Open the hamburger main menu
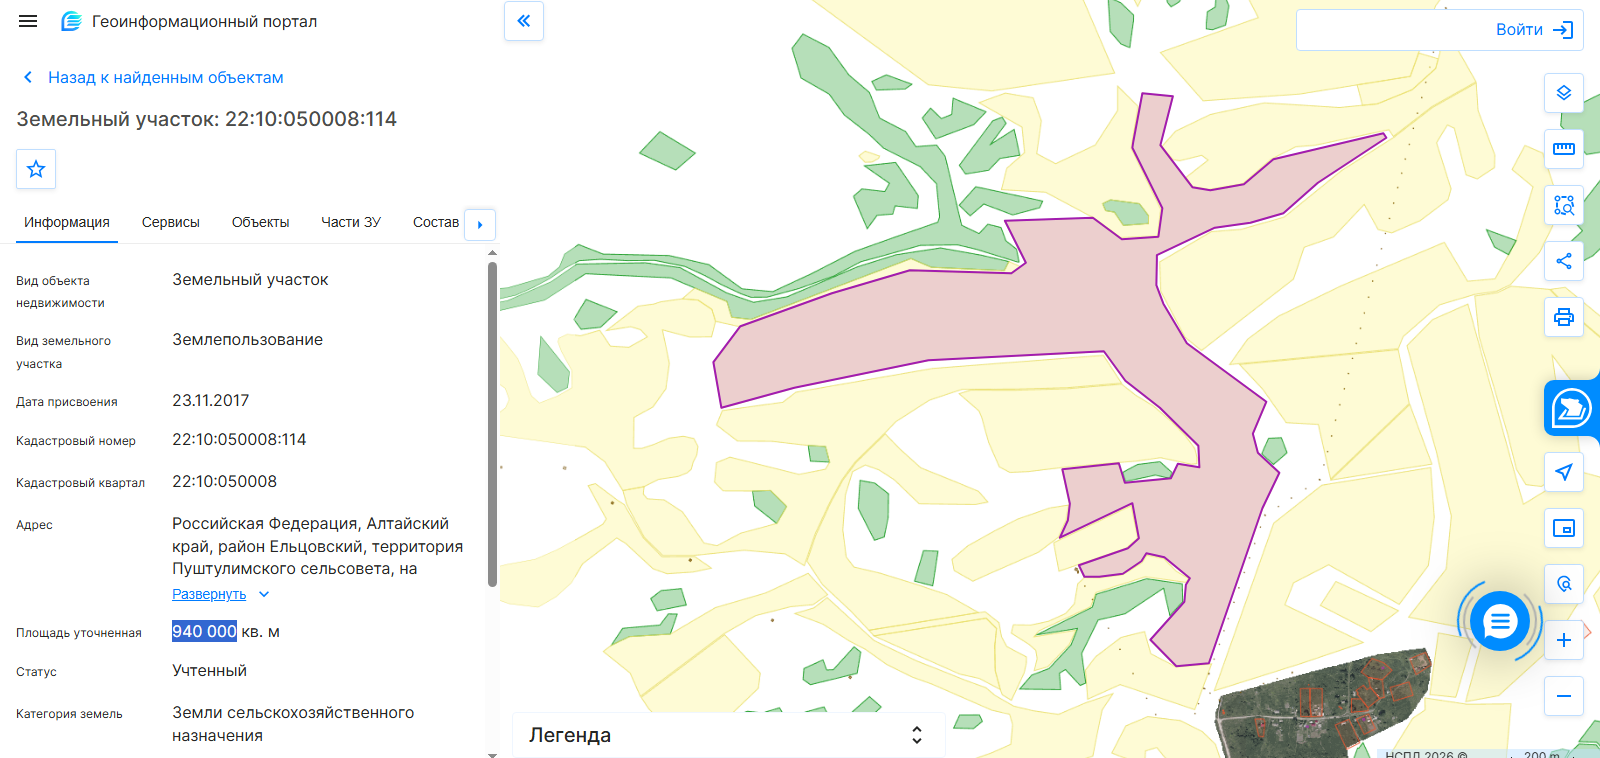Image resolution: width=1600 pixels, height=758 pixels. 28,21
